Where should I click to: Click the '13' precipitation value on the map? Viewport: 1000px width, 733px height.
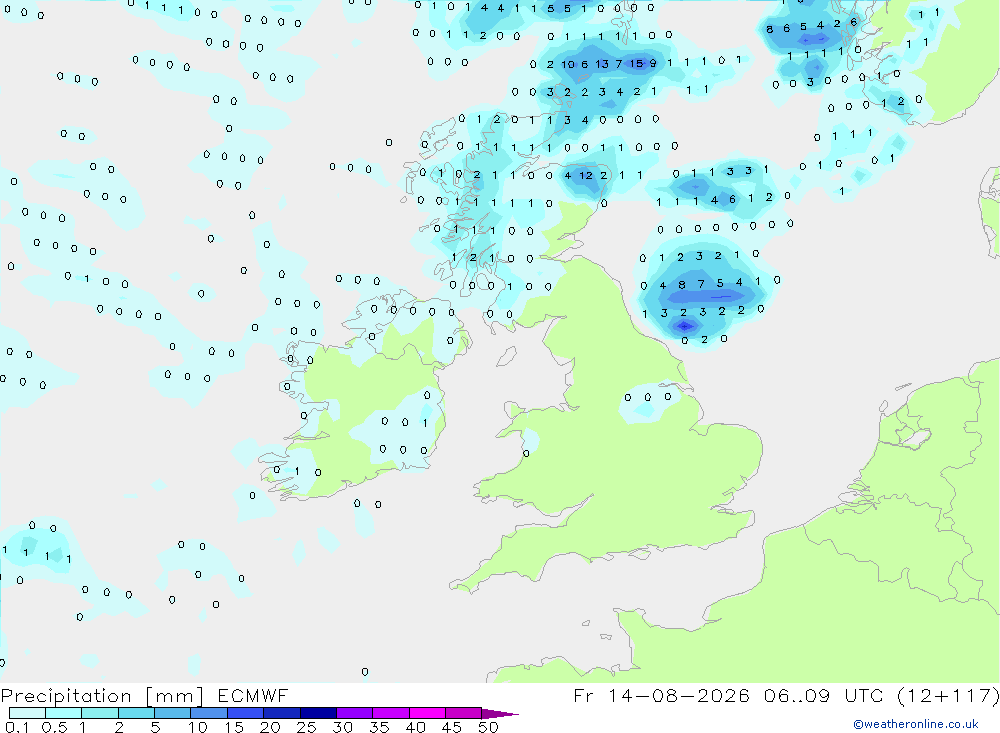click(x=602, y=64)
